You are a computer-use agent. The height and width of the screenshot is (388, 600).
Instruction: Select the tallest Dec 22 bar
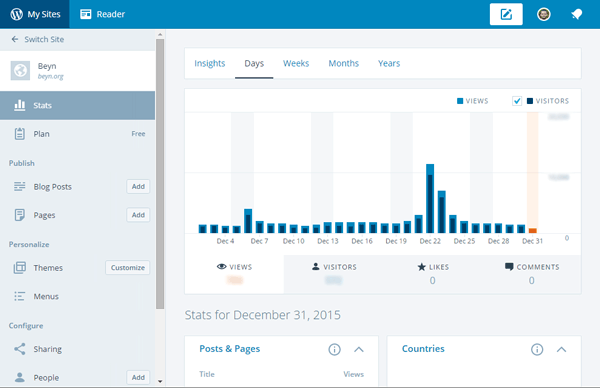(x=430, y=199)
